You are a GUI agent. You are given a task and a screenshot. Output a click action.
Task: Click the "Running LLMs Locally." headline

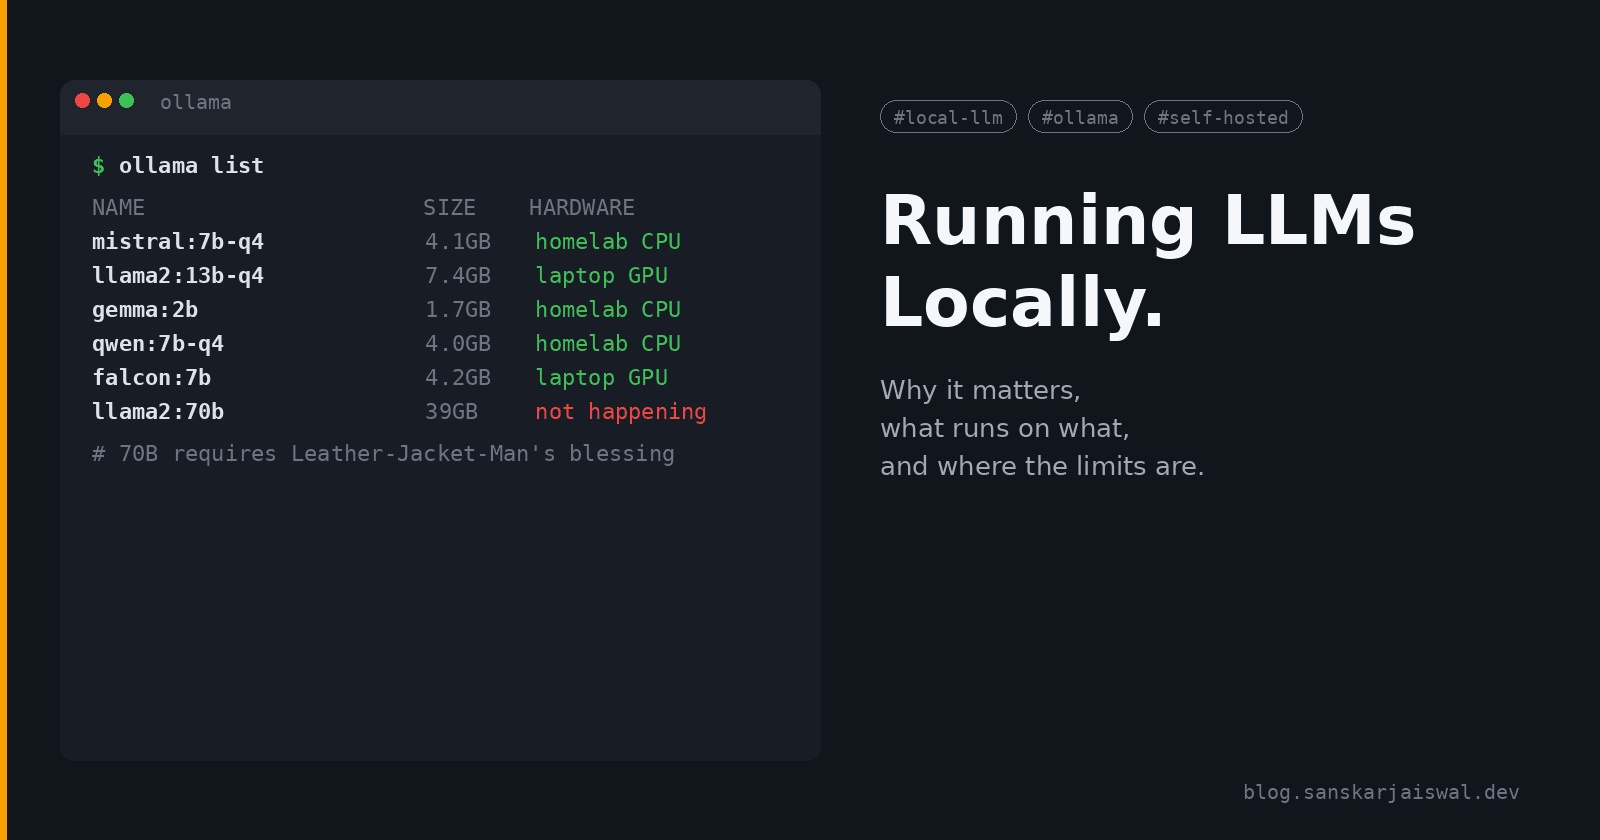(1147, 260)
